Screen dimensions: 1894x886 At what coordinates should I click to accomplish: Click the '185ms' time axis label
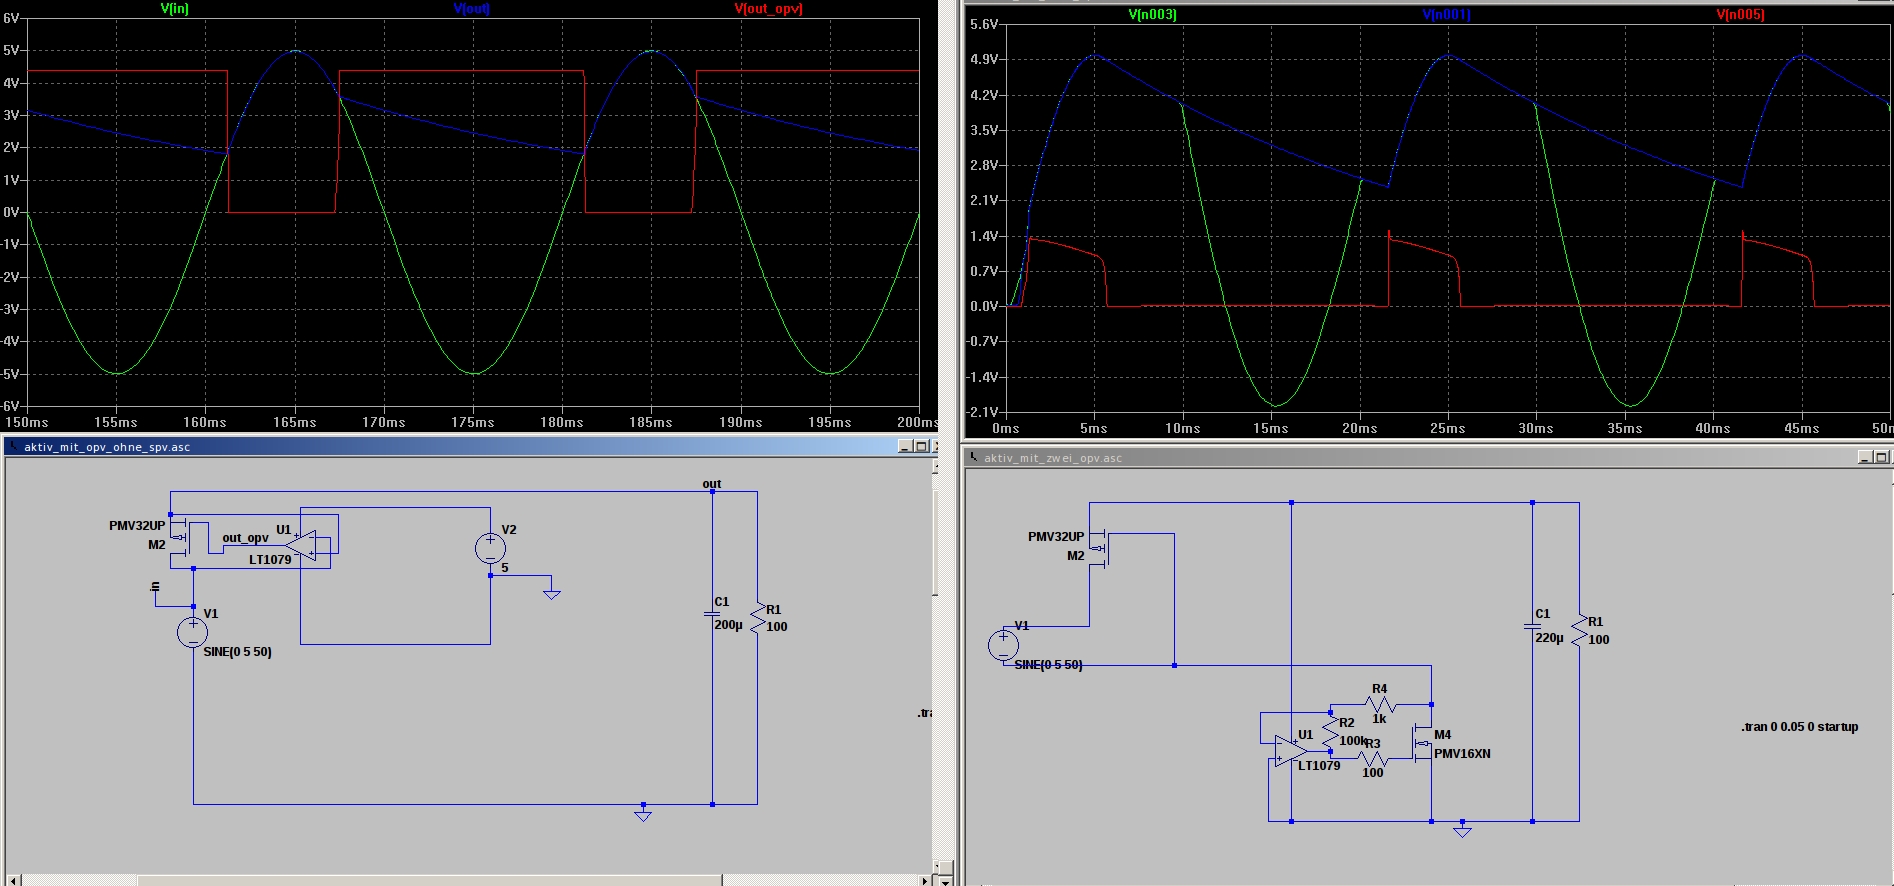click(x=651, y=423)
